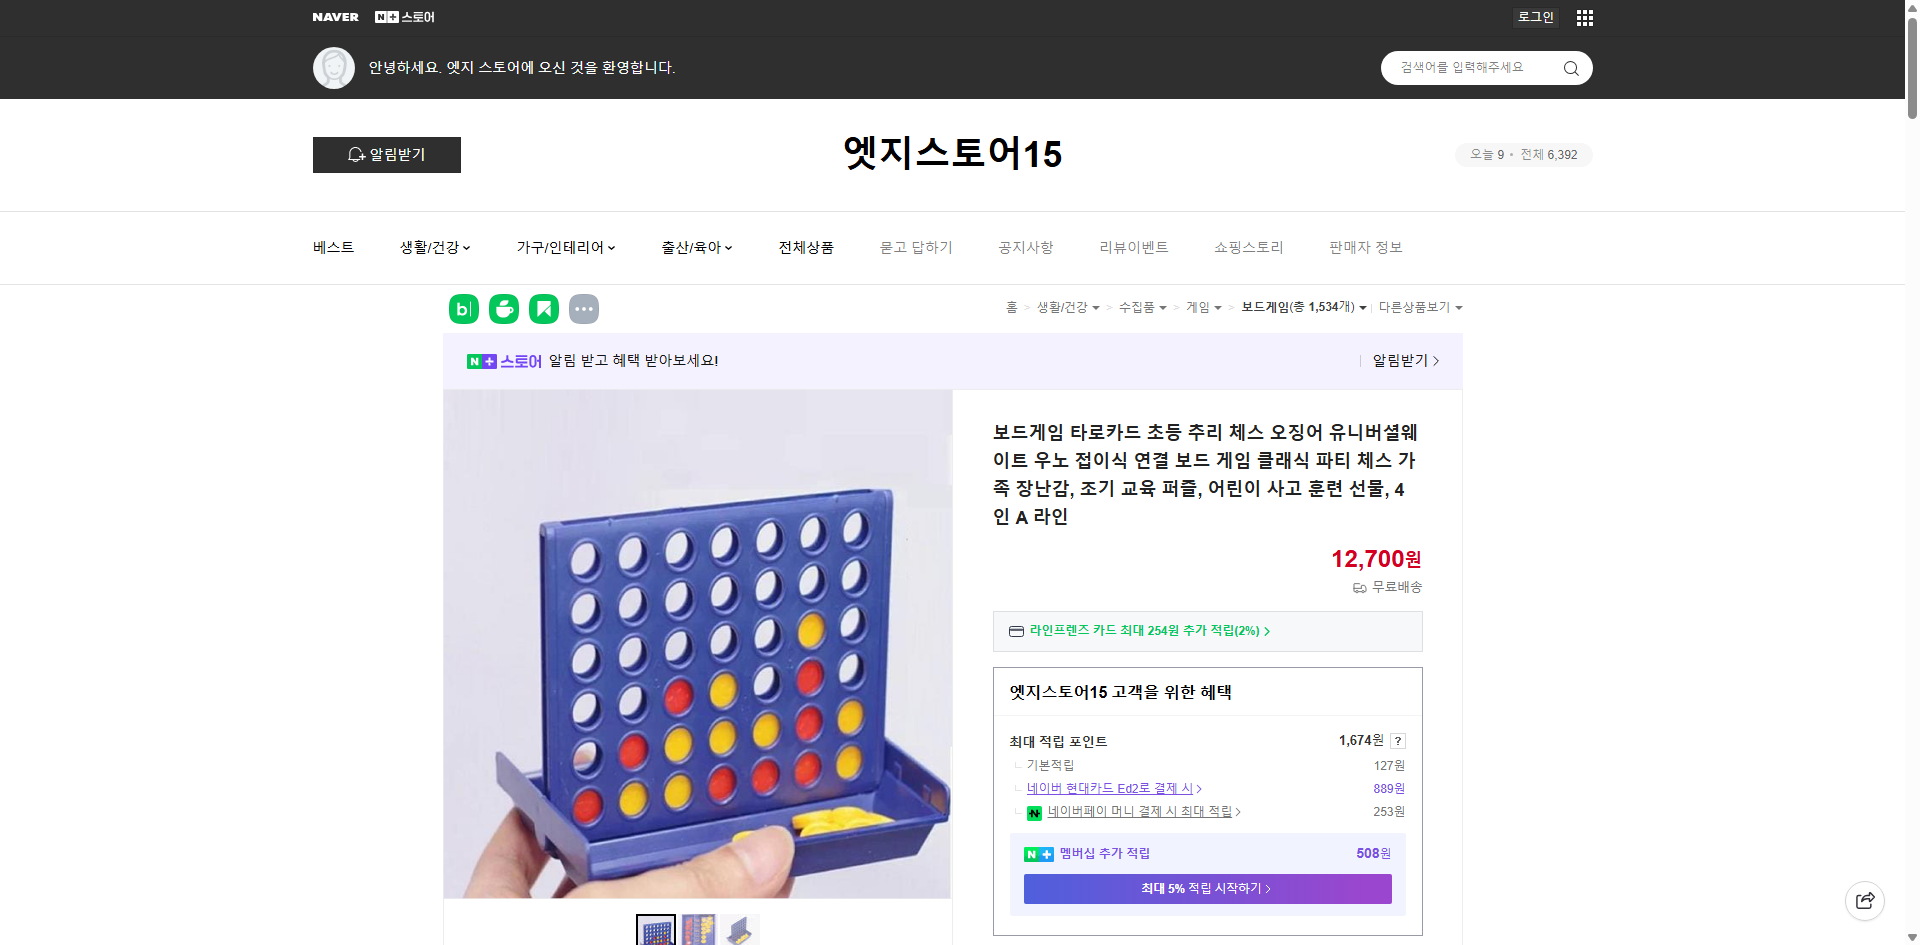Save the product with the Keep bookmark icon
Screen dimensions: 1920x945
[x=543, y=309]
